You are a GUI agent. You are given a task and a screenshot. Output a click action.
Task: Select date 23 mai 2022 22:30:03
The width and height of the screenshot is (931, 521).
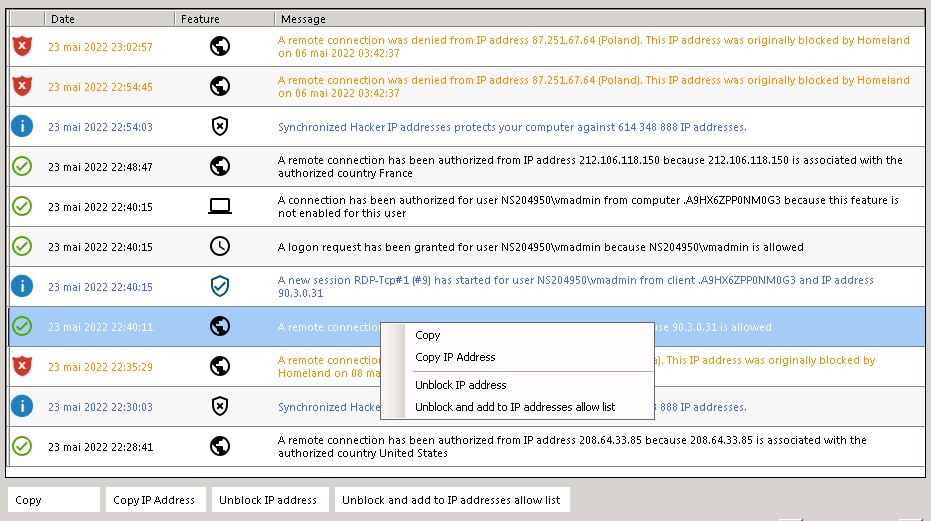[x=100, y=407]
